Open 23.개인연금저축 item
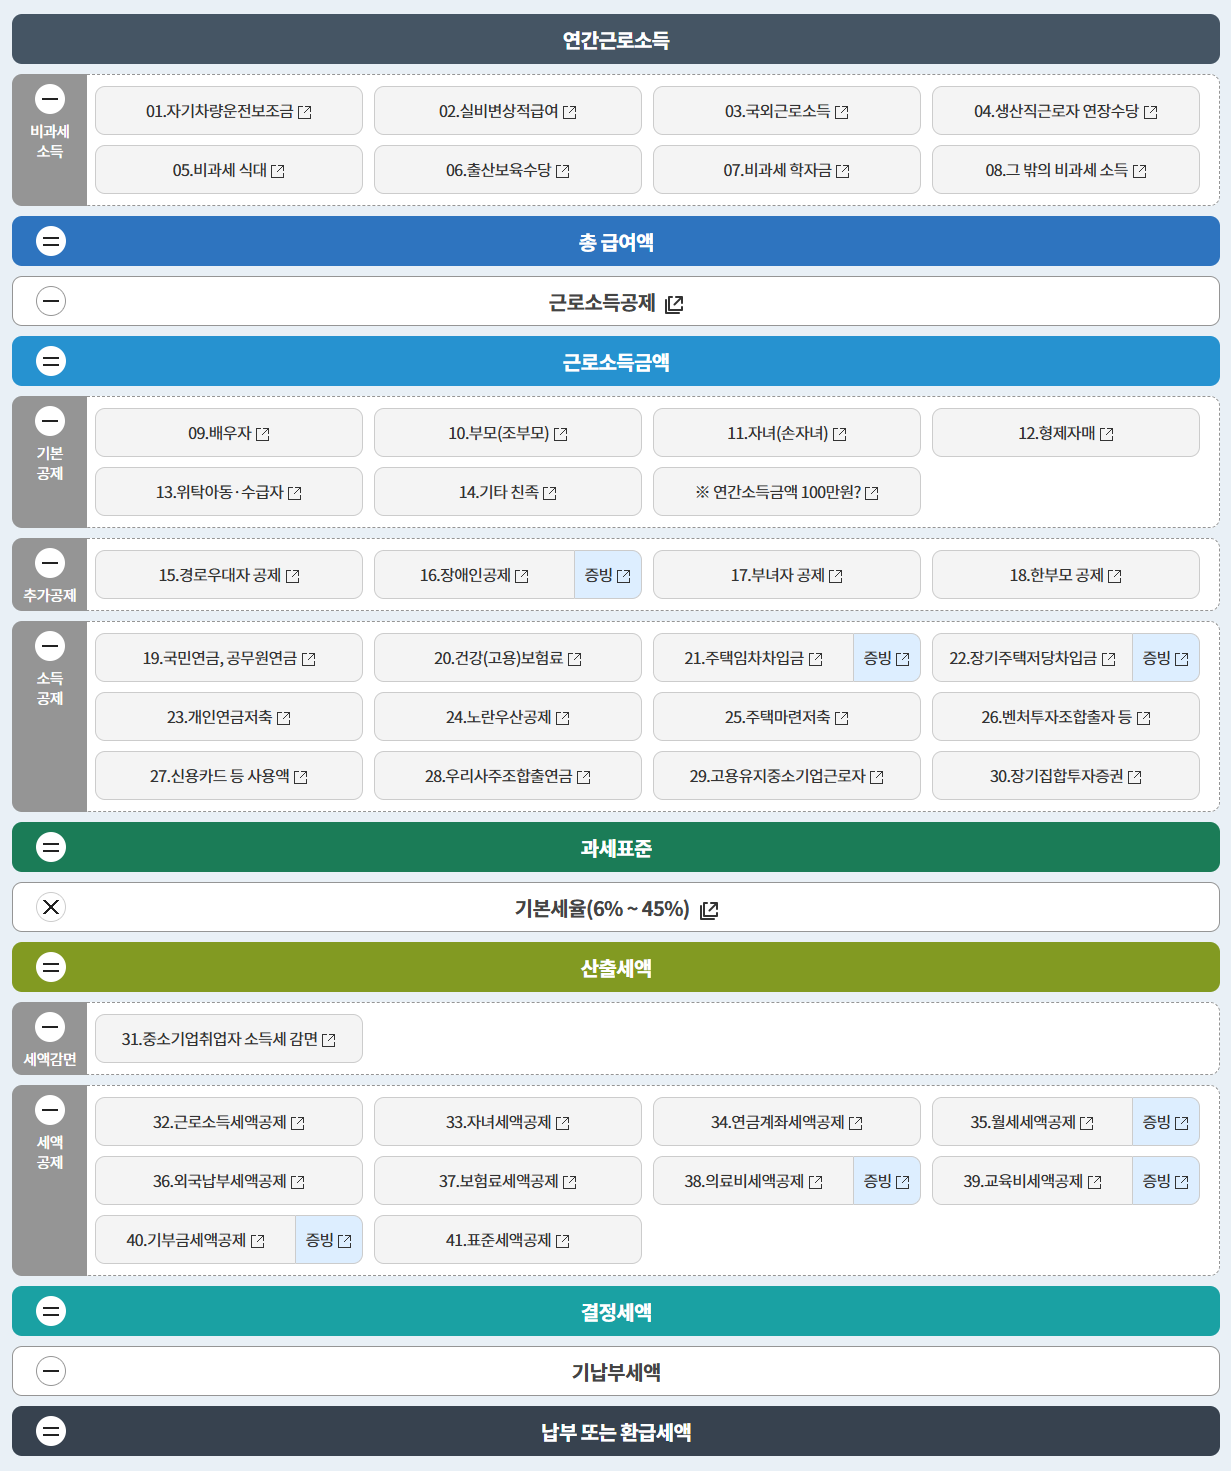Image resolution: width=1231 pixels, height=1471 pixels. (x=229, y=717)
